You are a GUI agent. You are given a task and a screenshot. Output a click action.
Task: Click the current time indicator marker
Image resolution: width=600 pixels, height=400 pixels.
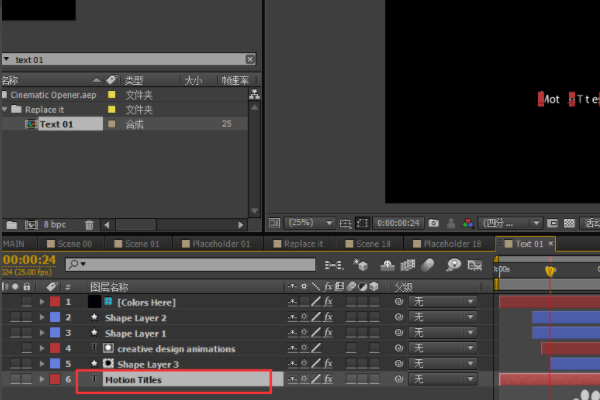[550, 271]
